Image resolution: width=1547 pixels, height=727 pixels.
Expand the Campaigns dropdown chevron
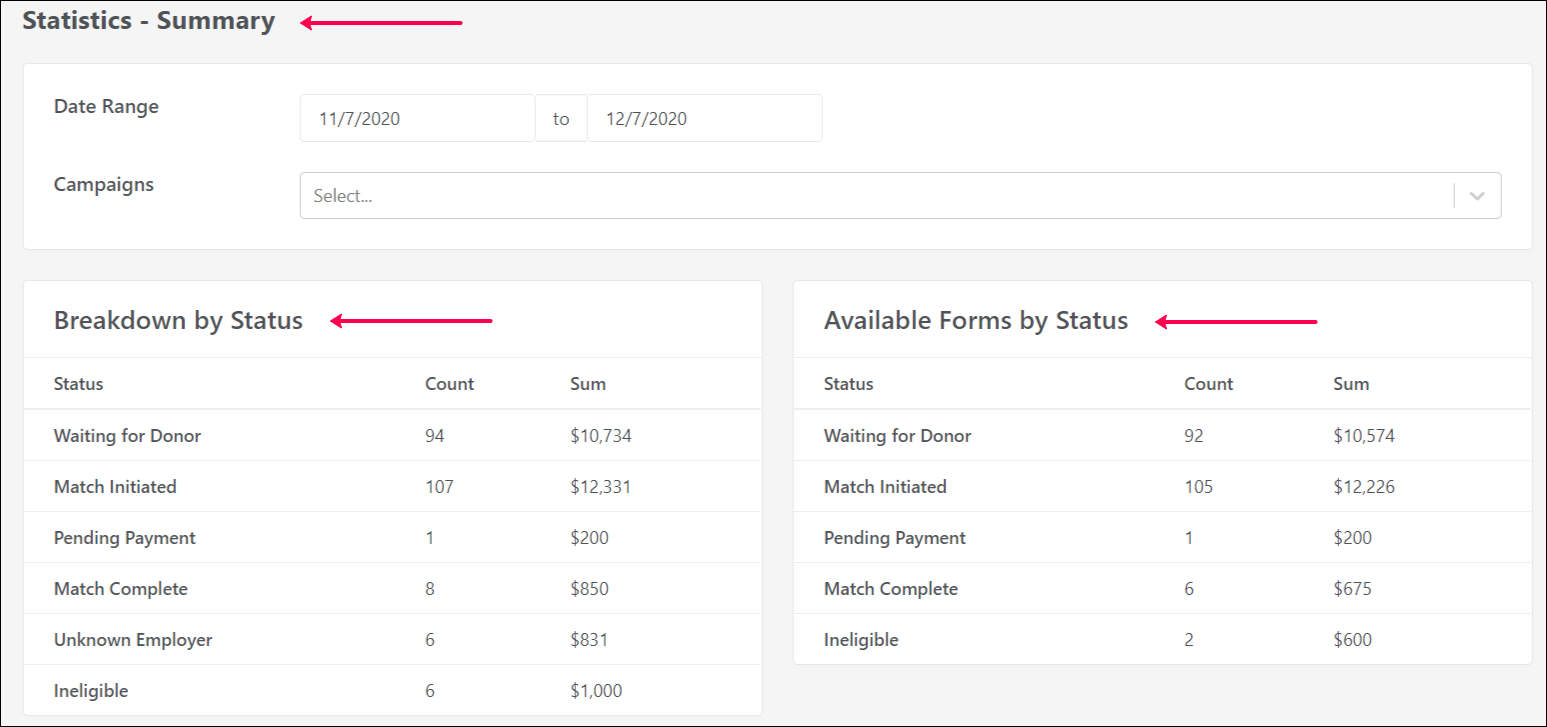[1477, 196]
